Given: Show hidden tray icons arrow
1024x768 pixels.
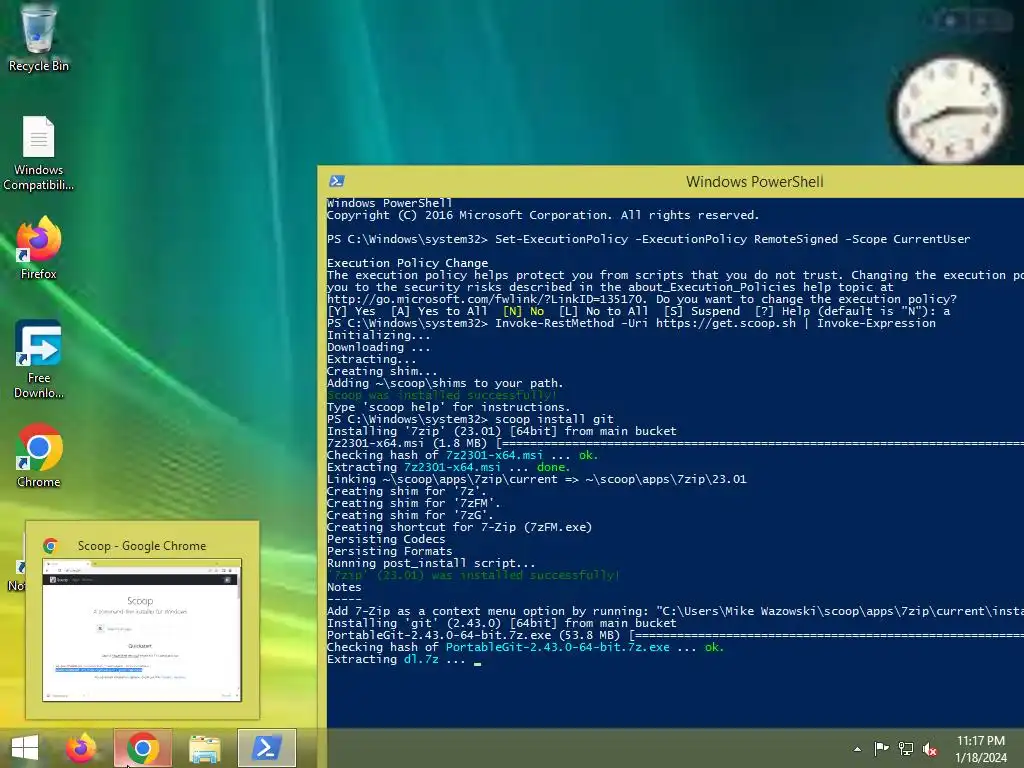Looking at the screenshot, I should click(x=857, y=749).
